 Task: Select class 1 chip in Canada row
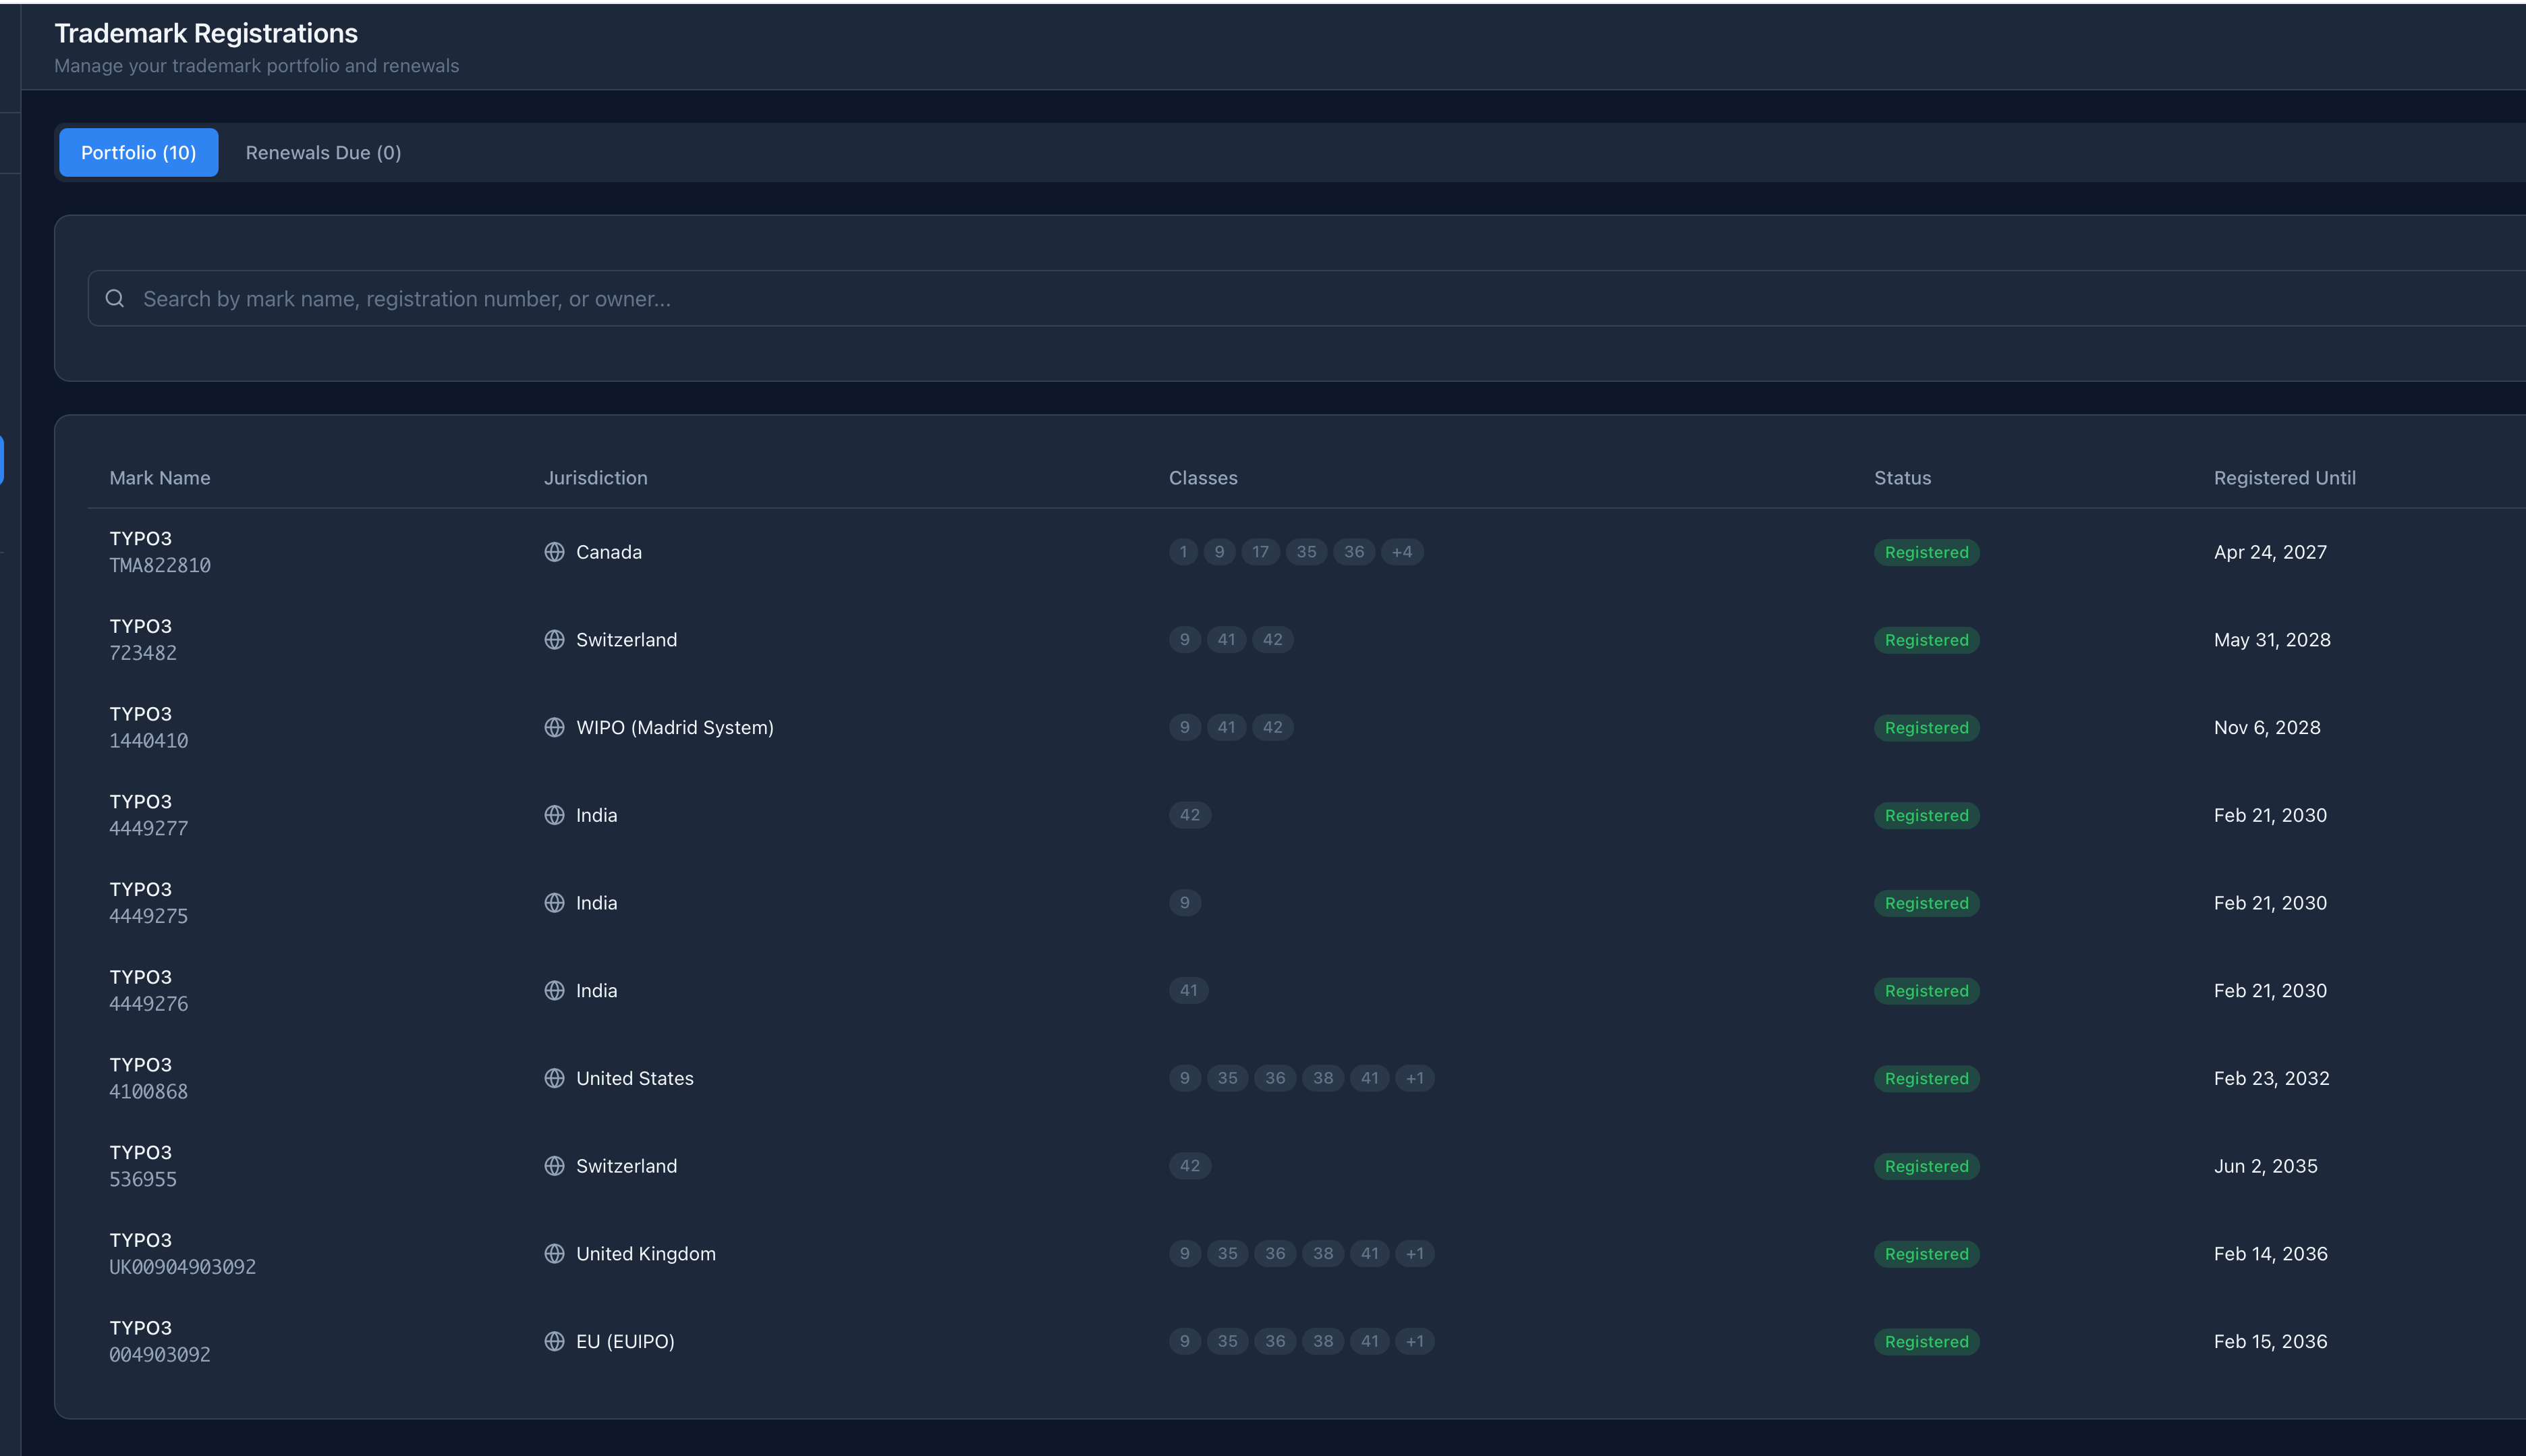tap(1183, 552)
